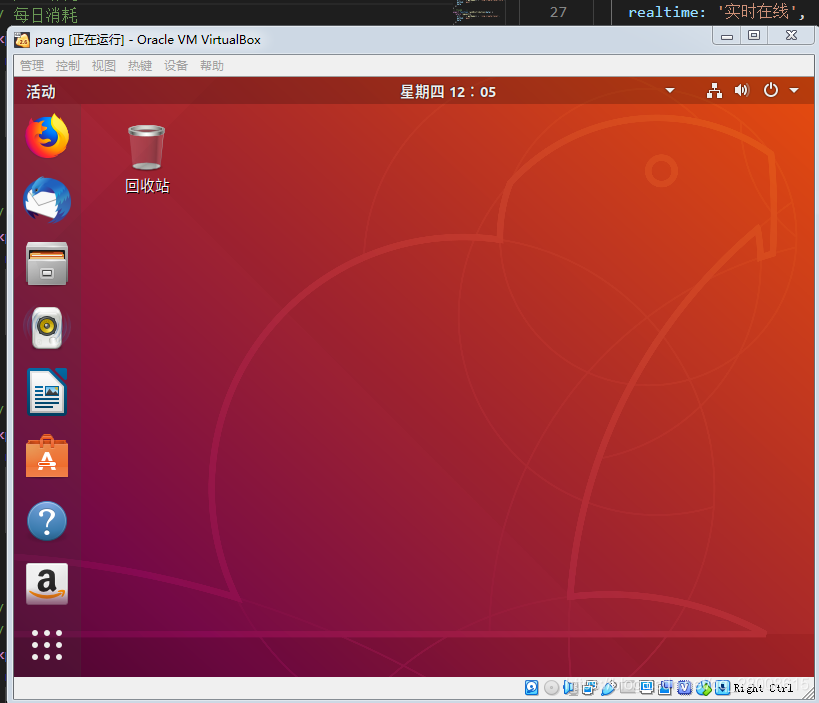
Task: Show applications grid at dock bottom
Action: point(47,645)
